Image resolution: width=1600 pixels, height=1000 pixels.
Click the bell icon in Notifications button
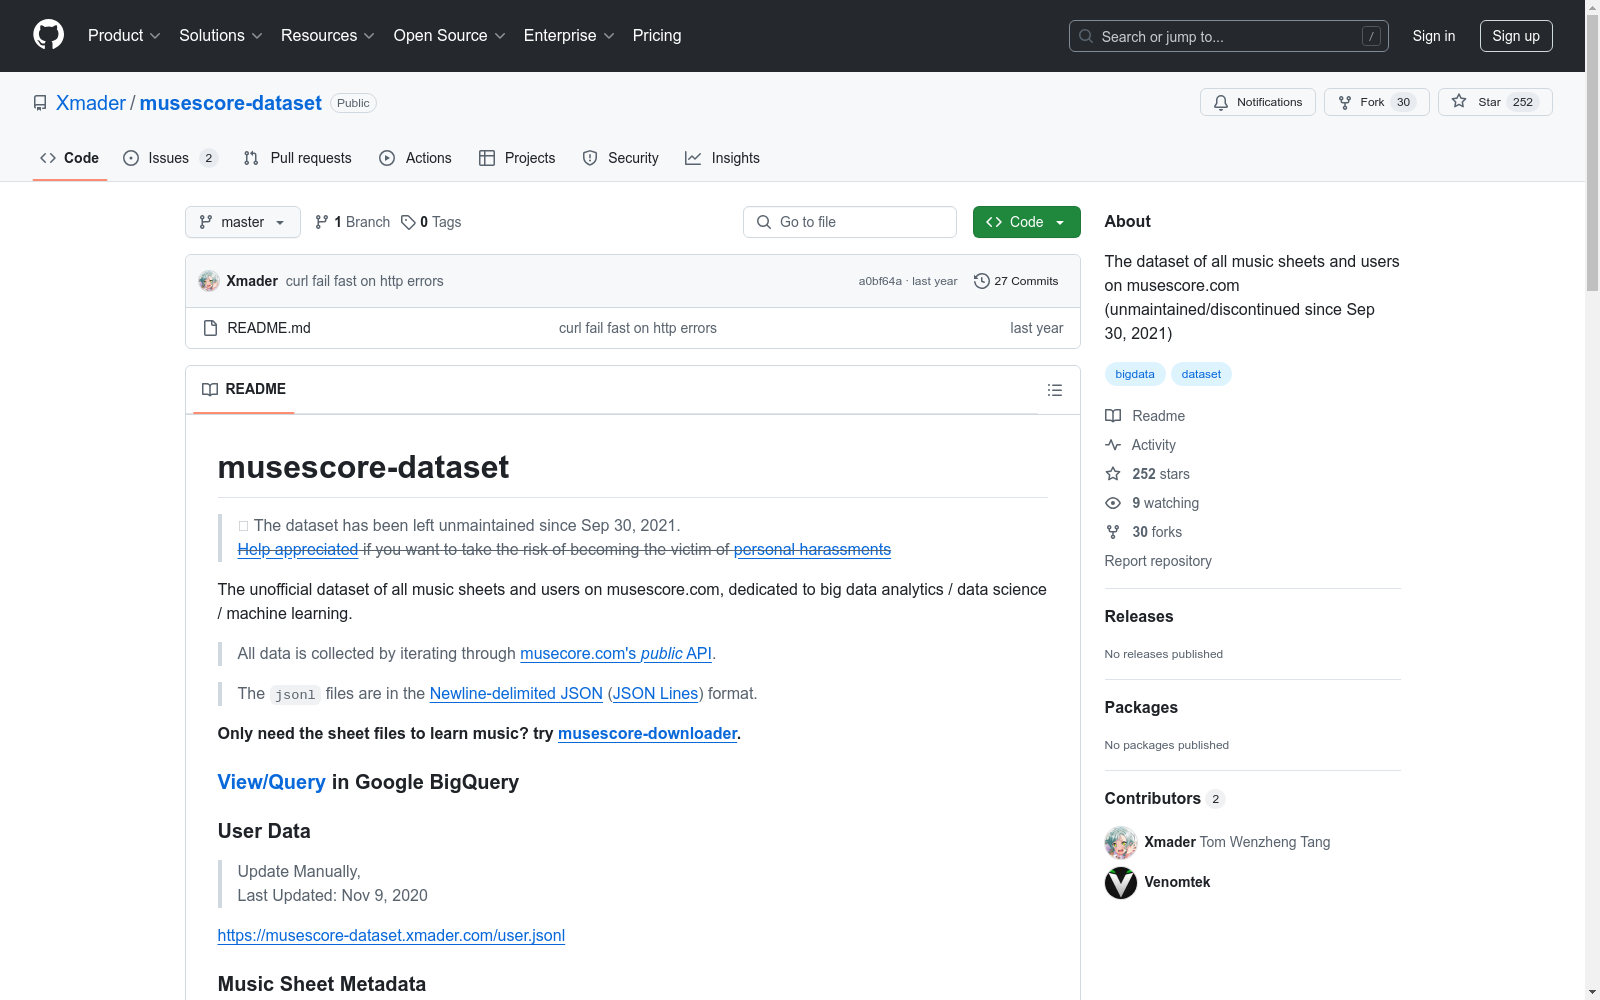[x=1221, y=102]
